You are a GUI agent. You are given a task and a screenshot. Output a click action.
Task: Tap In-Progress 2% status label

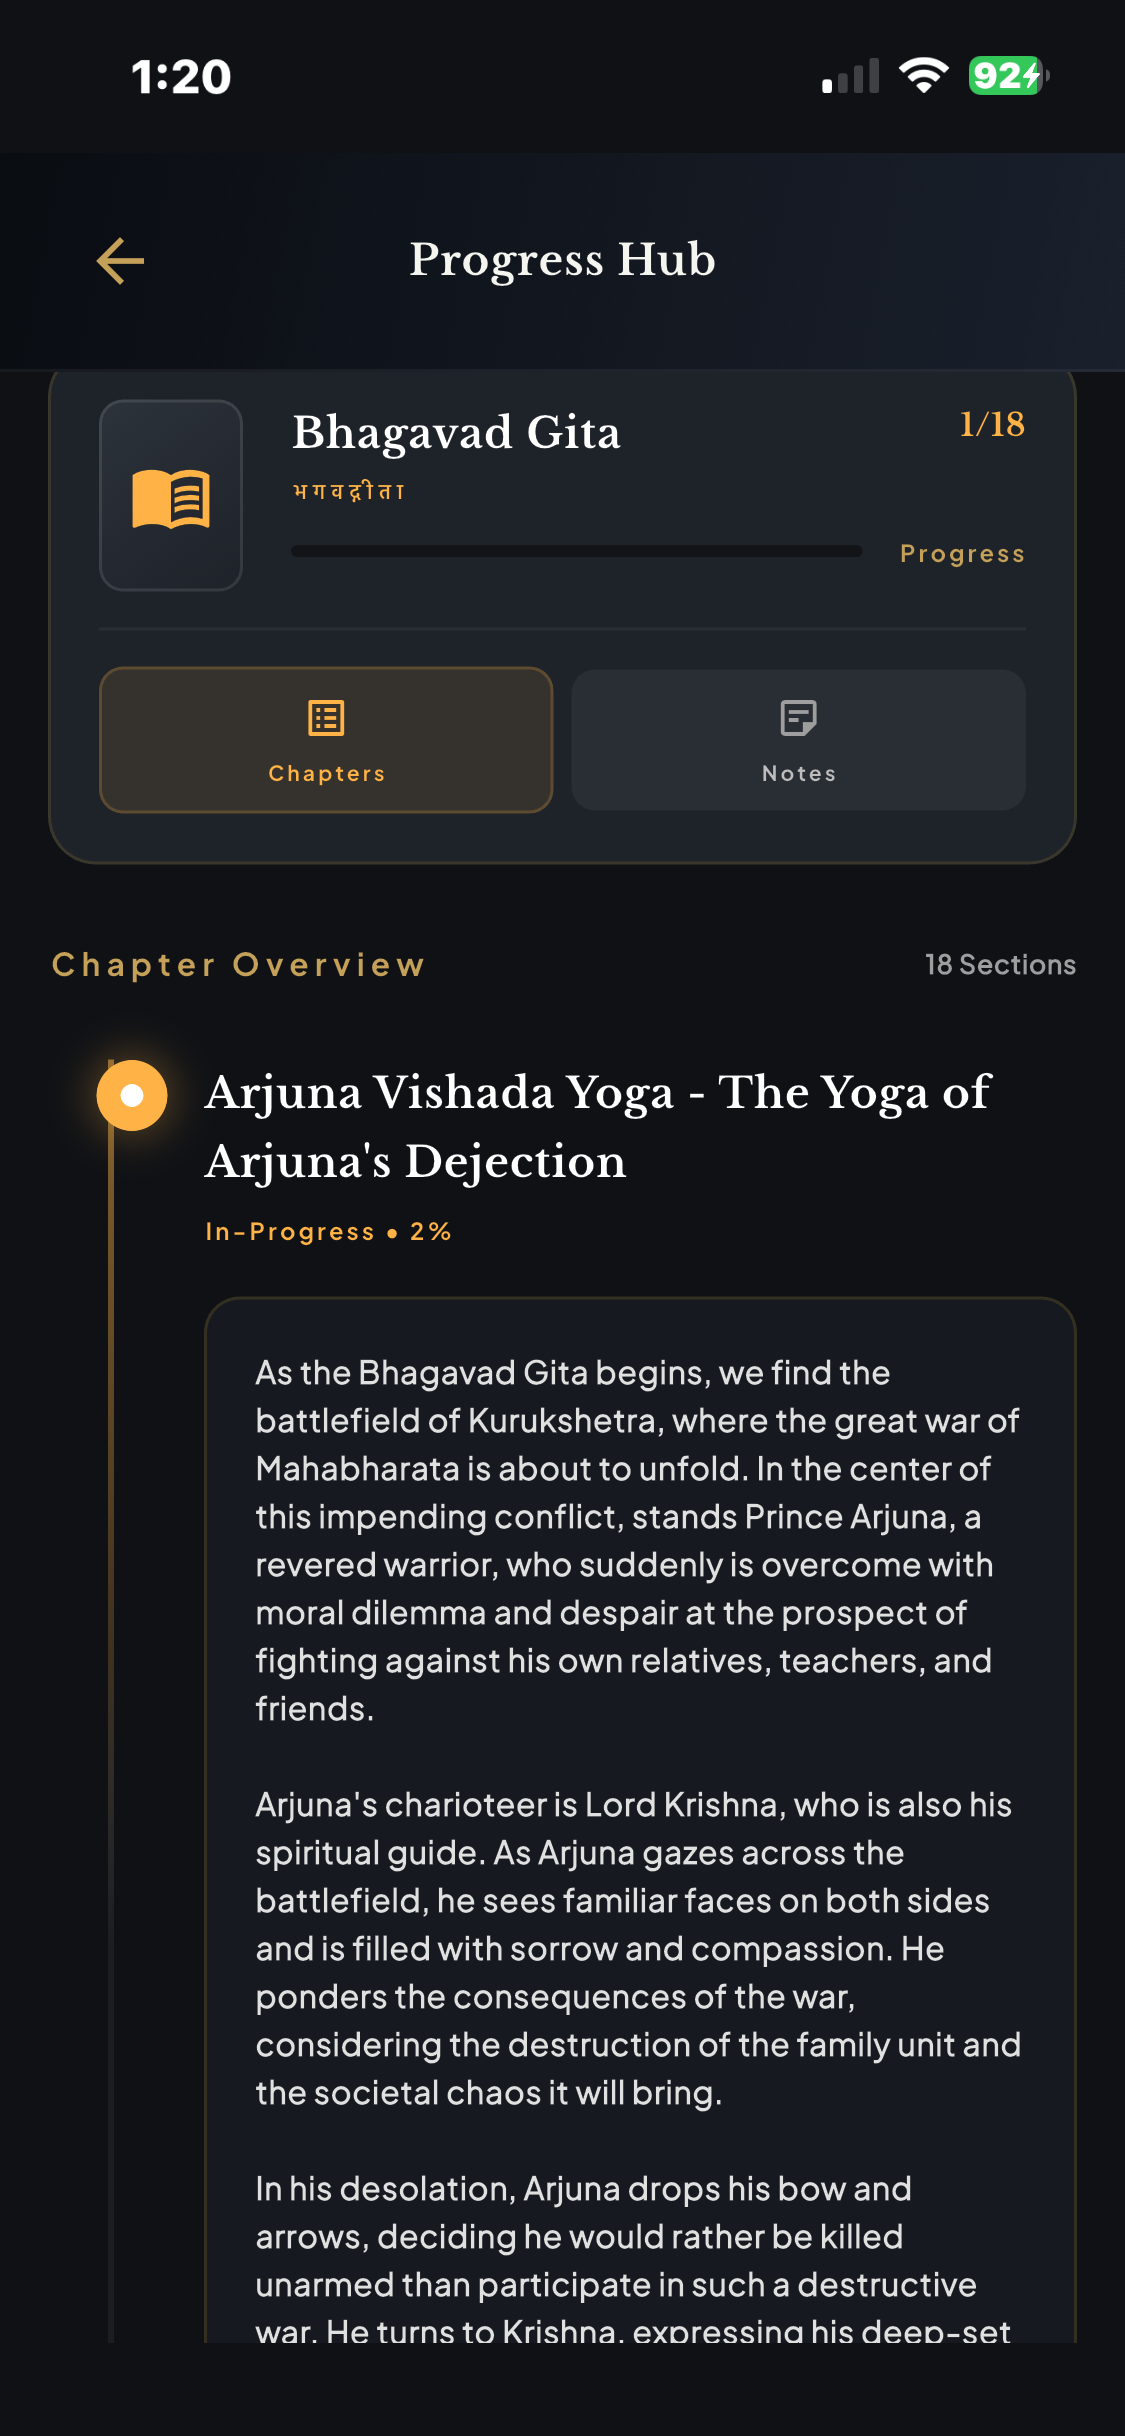point(328,1232)
